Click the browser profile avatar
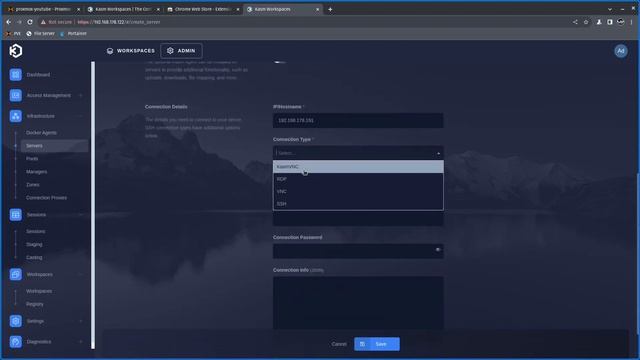The width and height of the screenshot is (640, 360). pyautogui.click(x=620, y=22)
